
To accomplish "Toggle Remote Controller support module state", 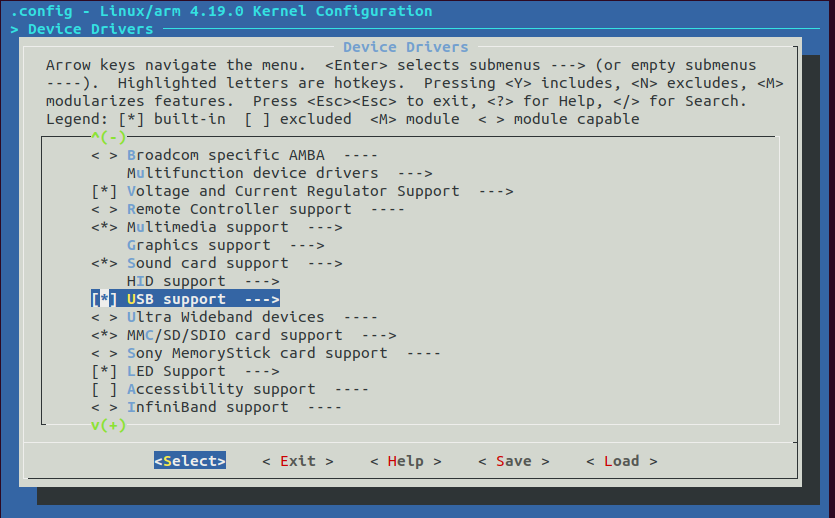I will (104, 209).
